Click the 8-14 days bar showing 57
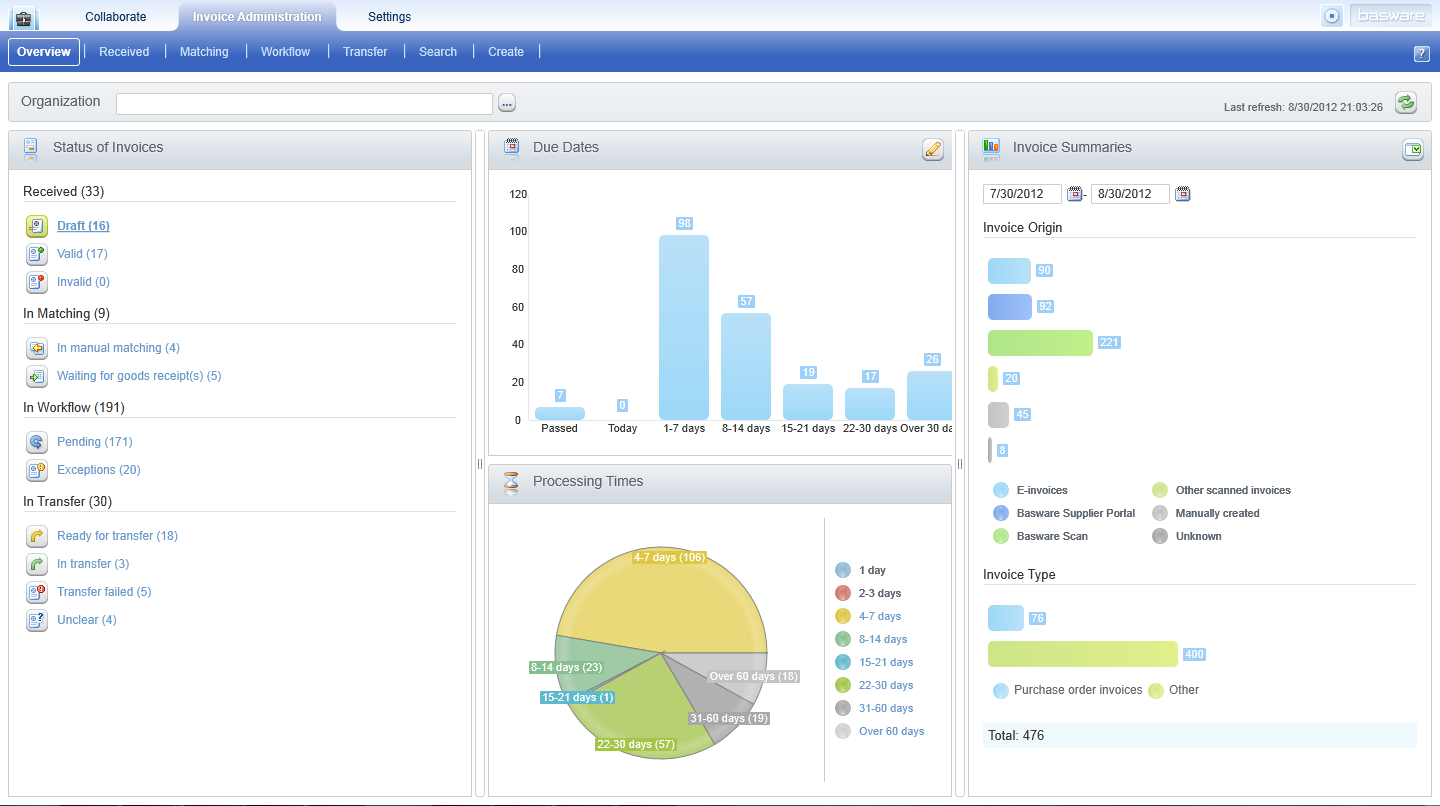Viewport: 1440px width, 806px height. [x=746, y=367]
